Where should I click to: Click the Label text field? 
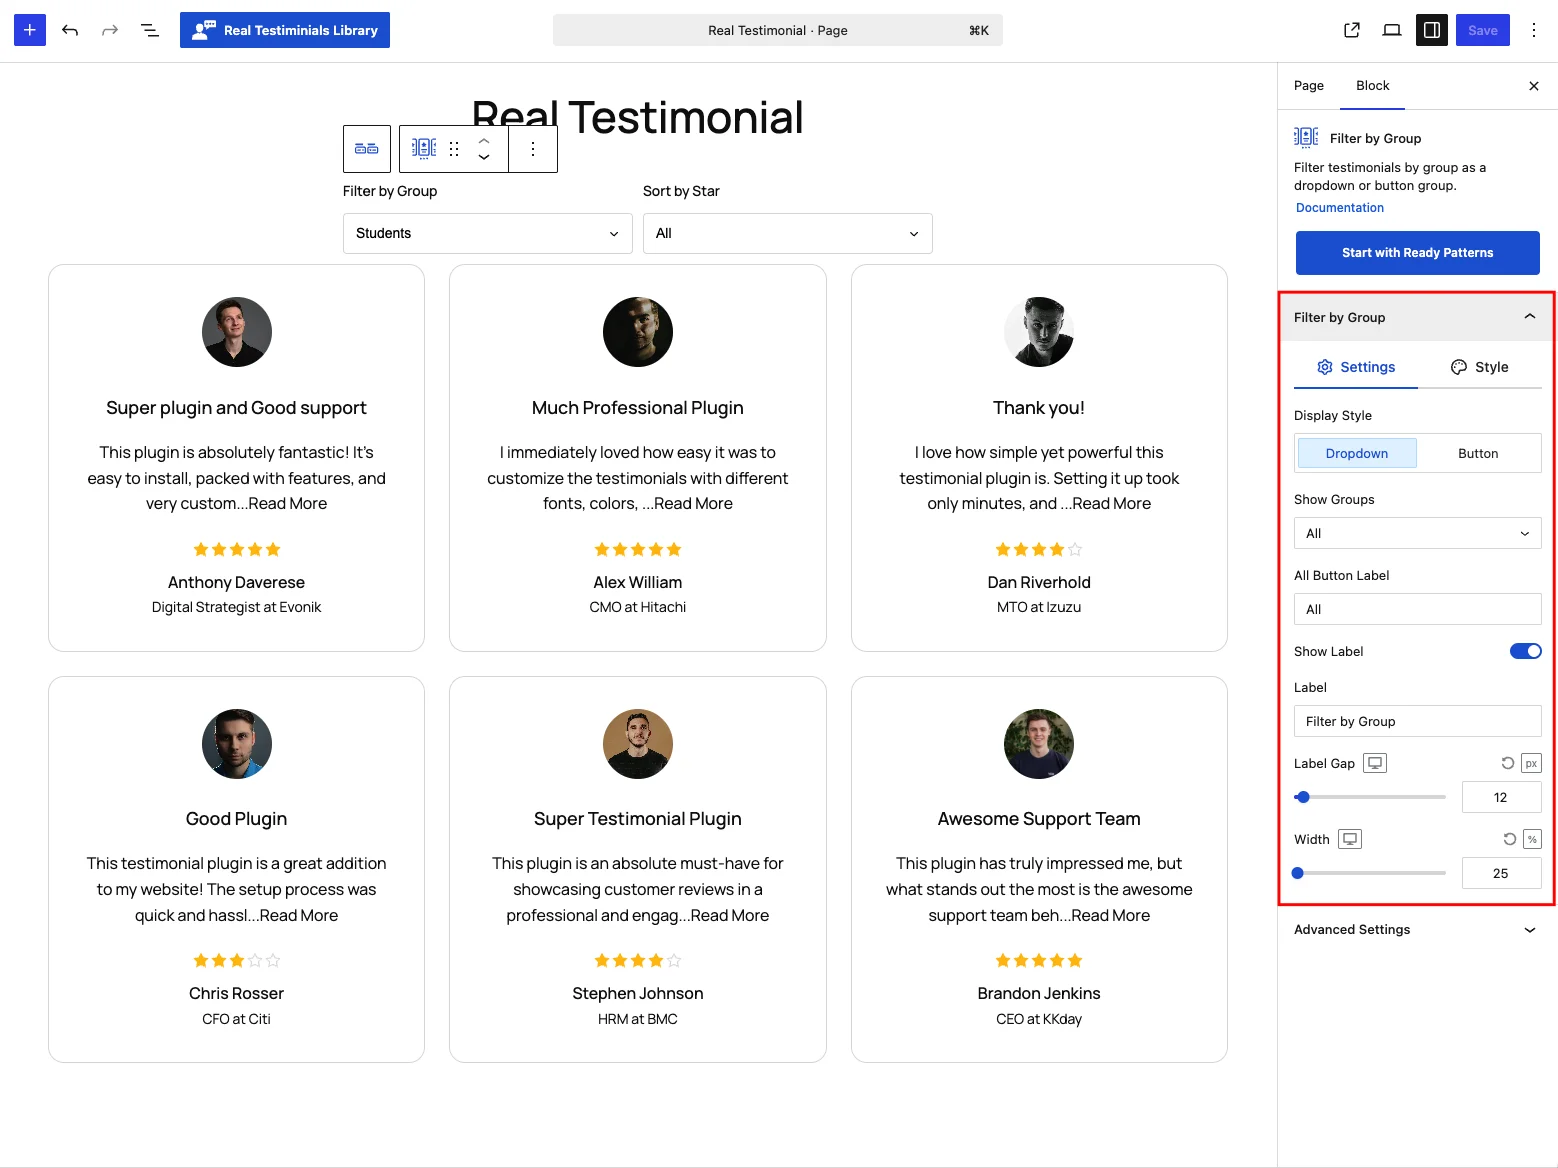1418,721
